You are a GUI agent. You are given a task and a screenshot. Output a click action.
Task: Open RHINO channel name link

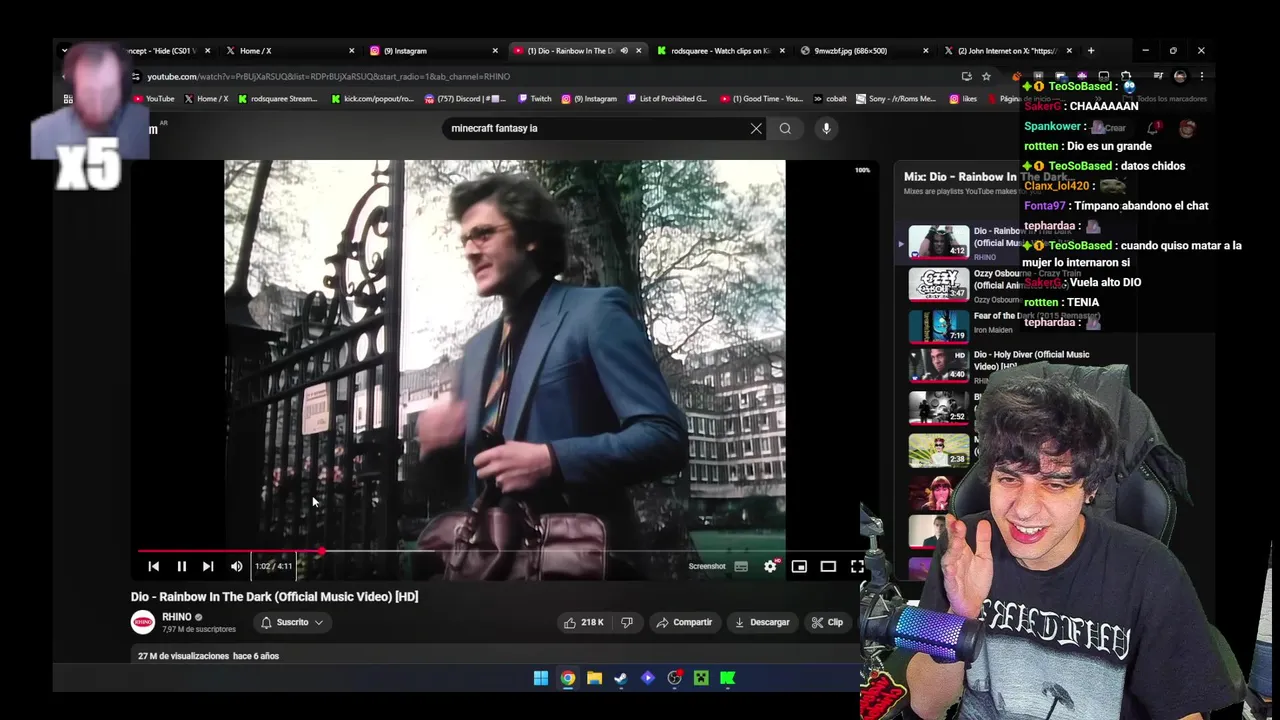point(177,617)
